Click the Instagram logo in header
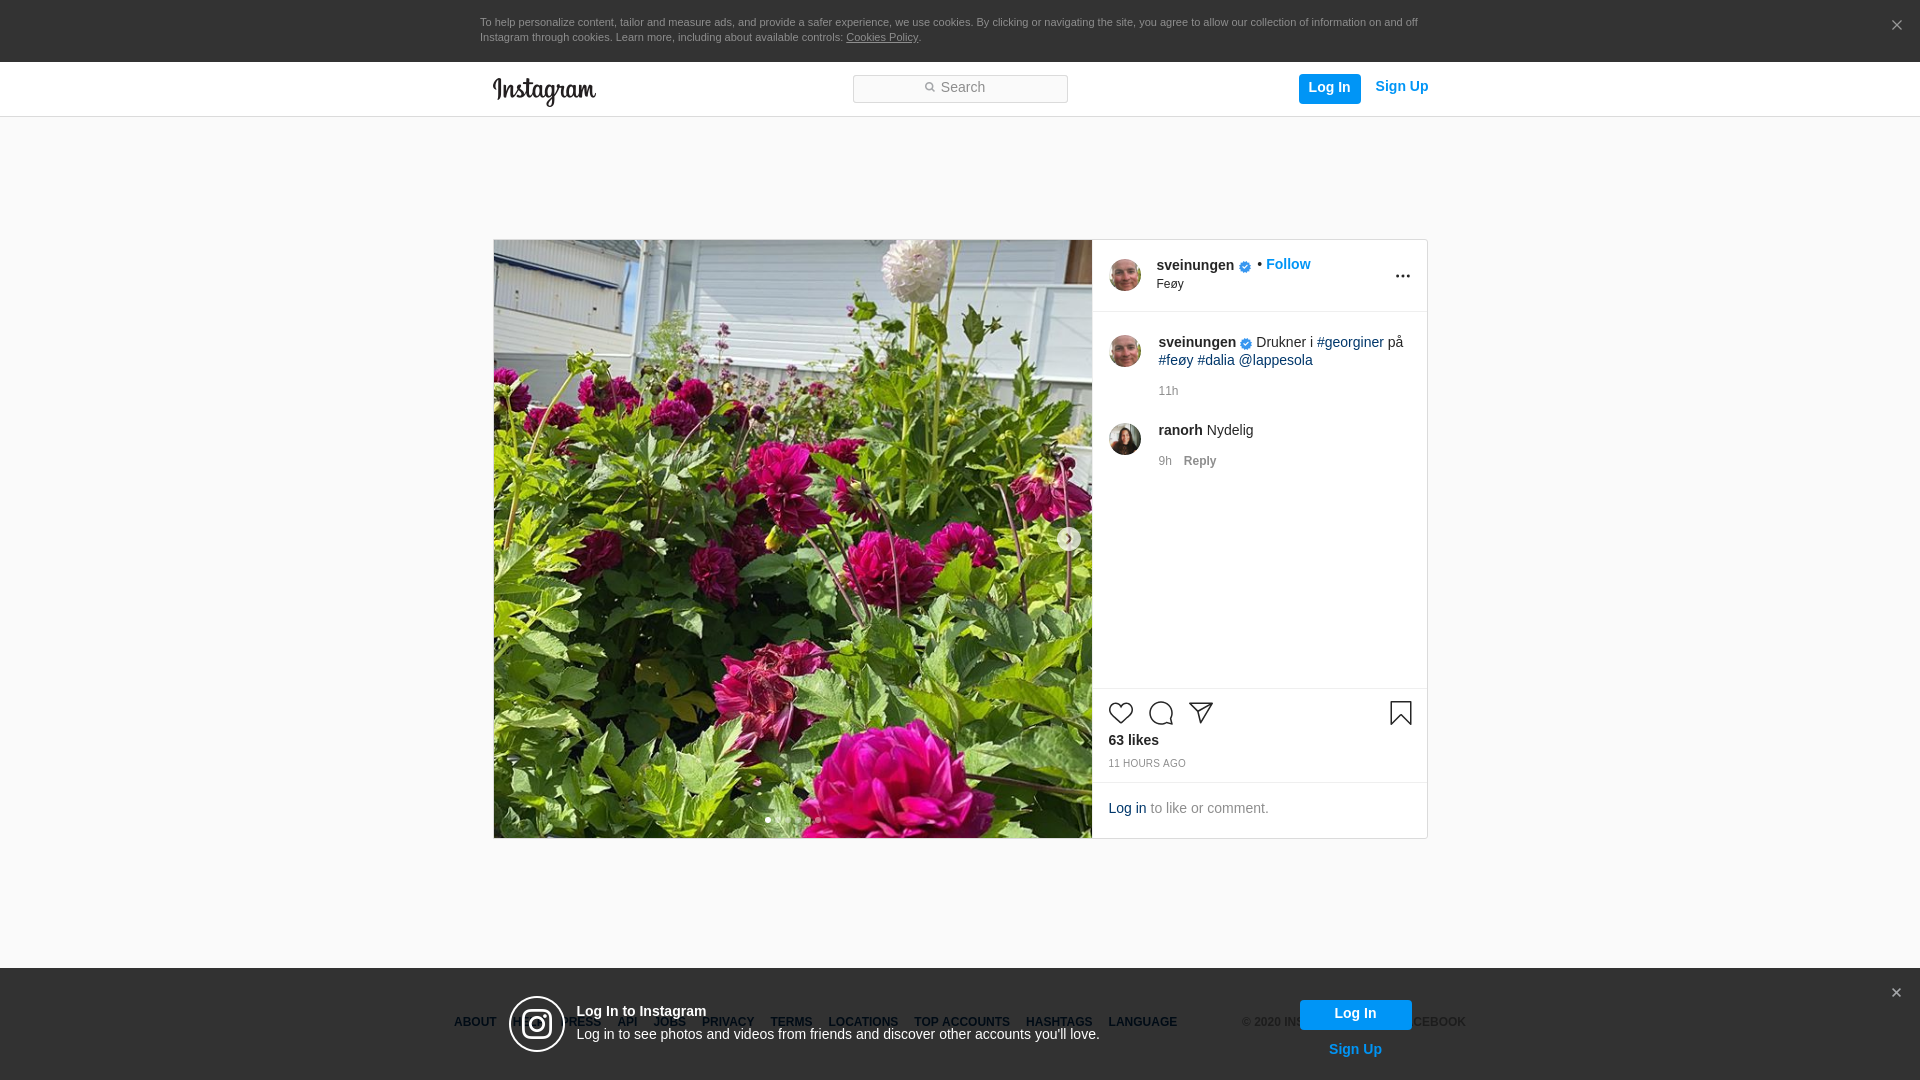The height and width of the screenshot is (1080, 1920). click(x=544, y=91)
